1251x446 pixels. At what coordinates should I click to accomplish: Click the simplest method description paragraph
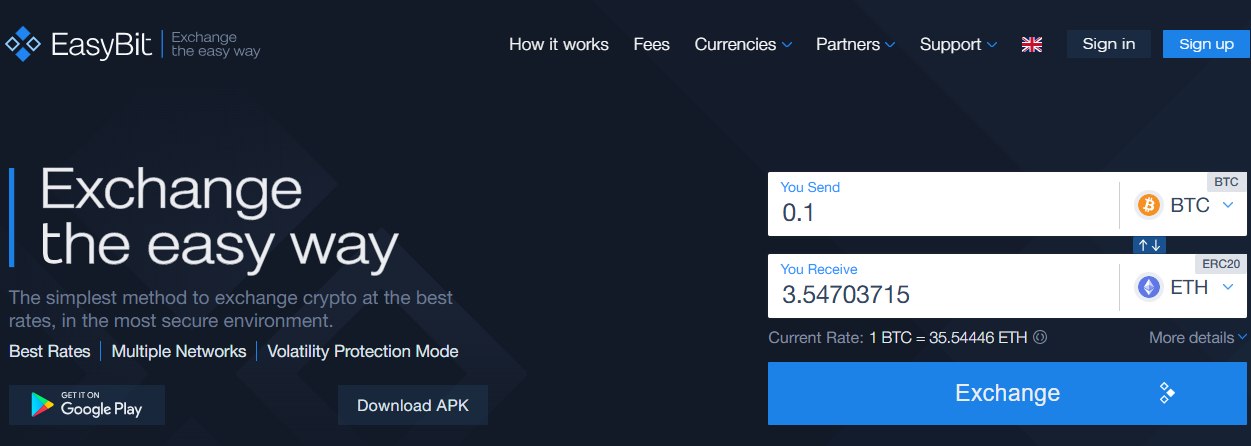(231, 310)
